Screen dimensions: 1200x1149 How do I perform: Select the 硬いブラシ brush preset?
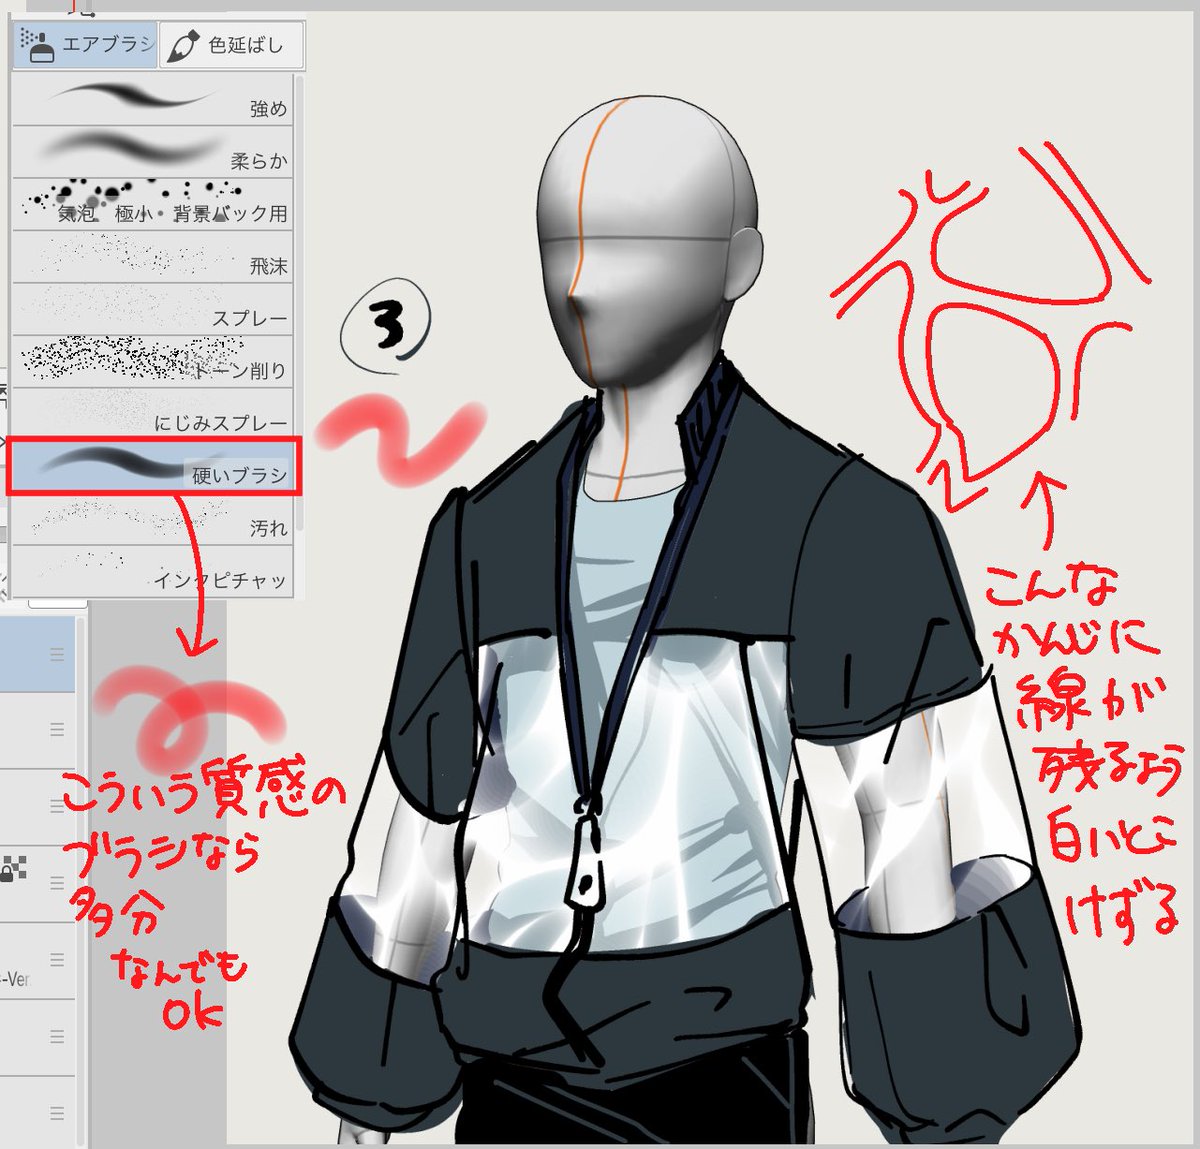[x=154, y=466]
